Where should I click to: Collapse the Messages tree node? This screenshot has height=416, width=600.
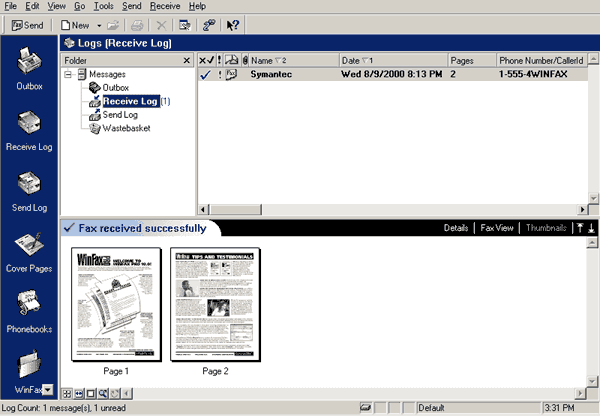pyautogui.click(x=68, y=74)
